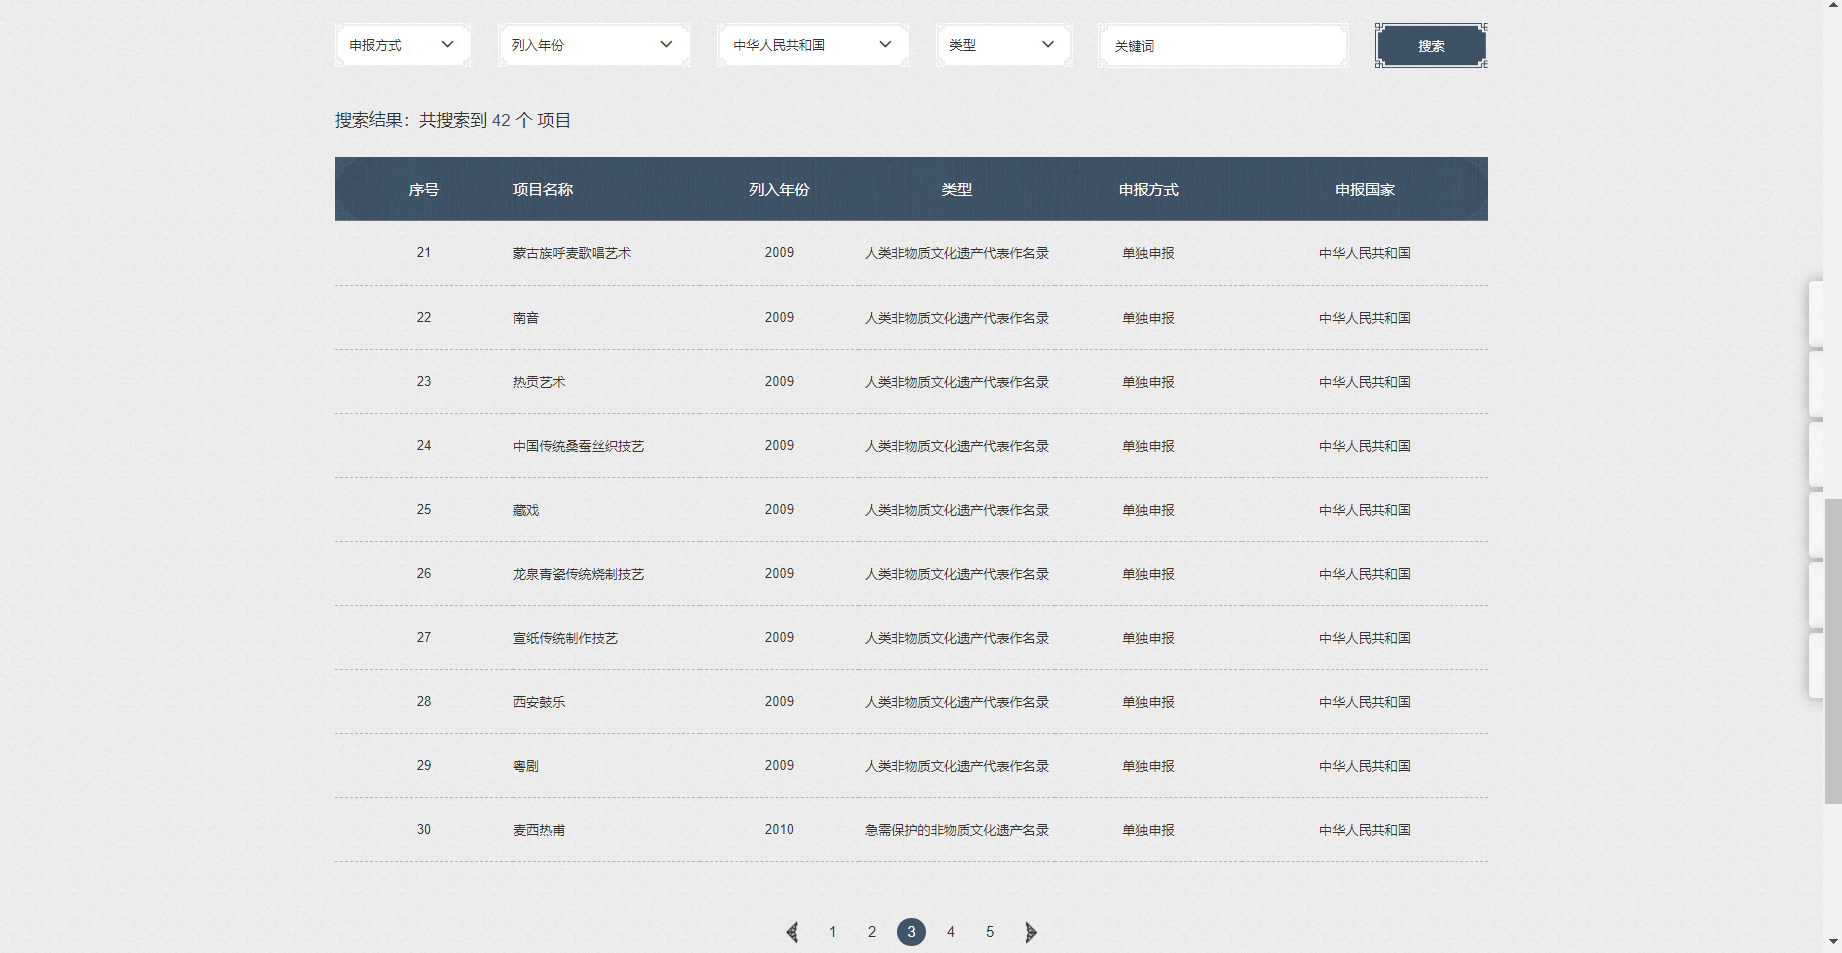Click scrollbar down arrow at bottom right

click(1833, 942)
